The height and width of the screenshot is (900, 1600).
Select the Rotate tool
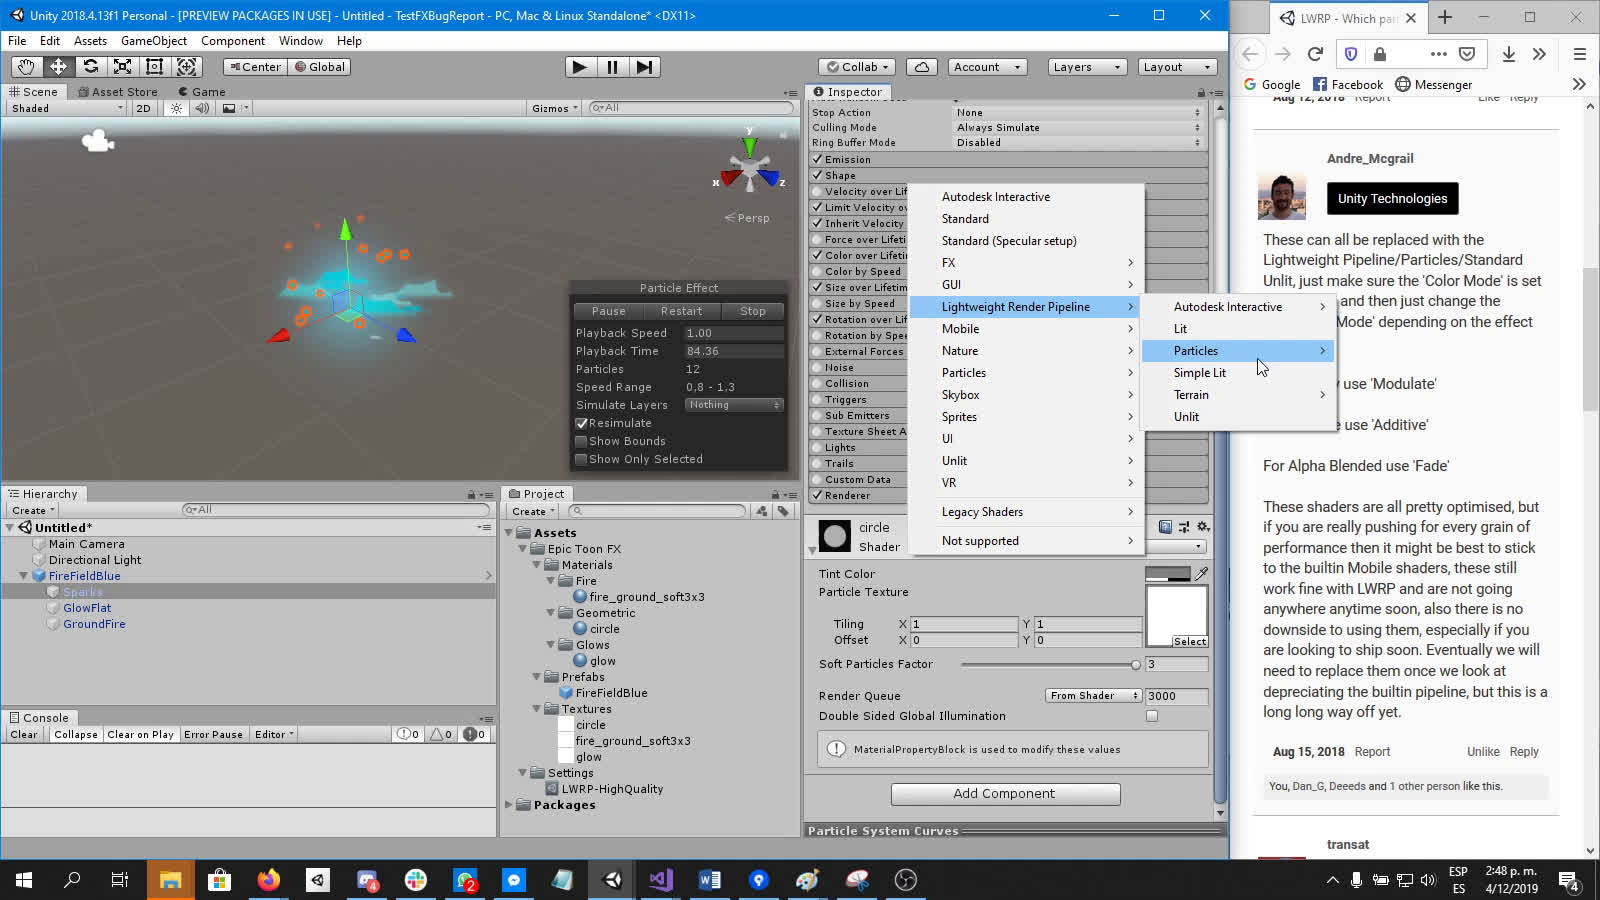(90, 67)
